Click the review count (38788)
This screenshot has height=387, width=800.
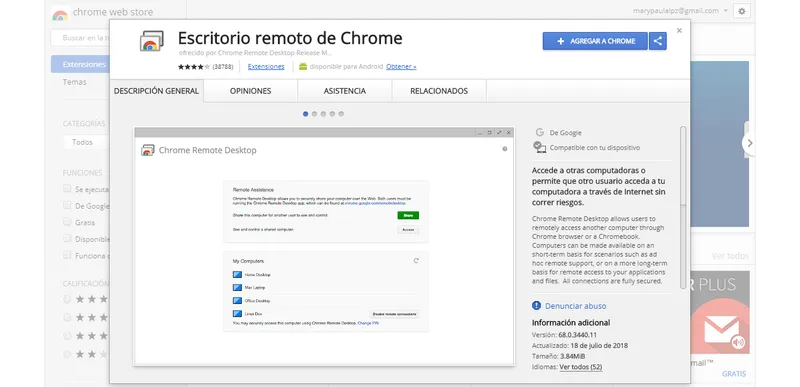point(223,67)
